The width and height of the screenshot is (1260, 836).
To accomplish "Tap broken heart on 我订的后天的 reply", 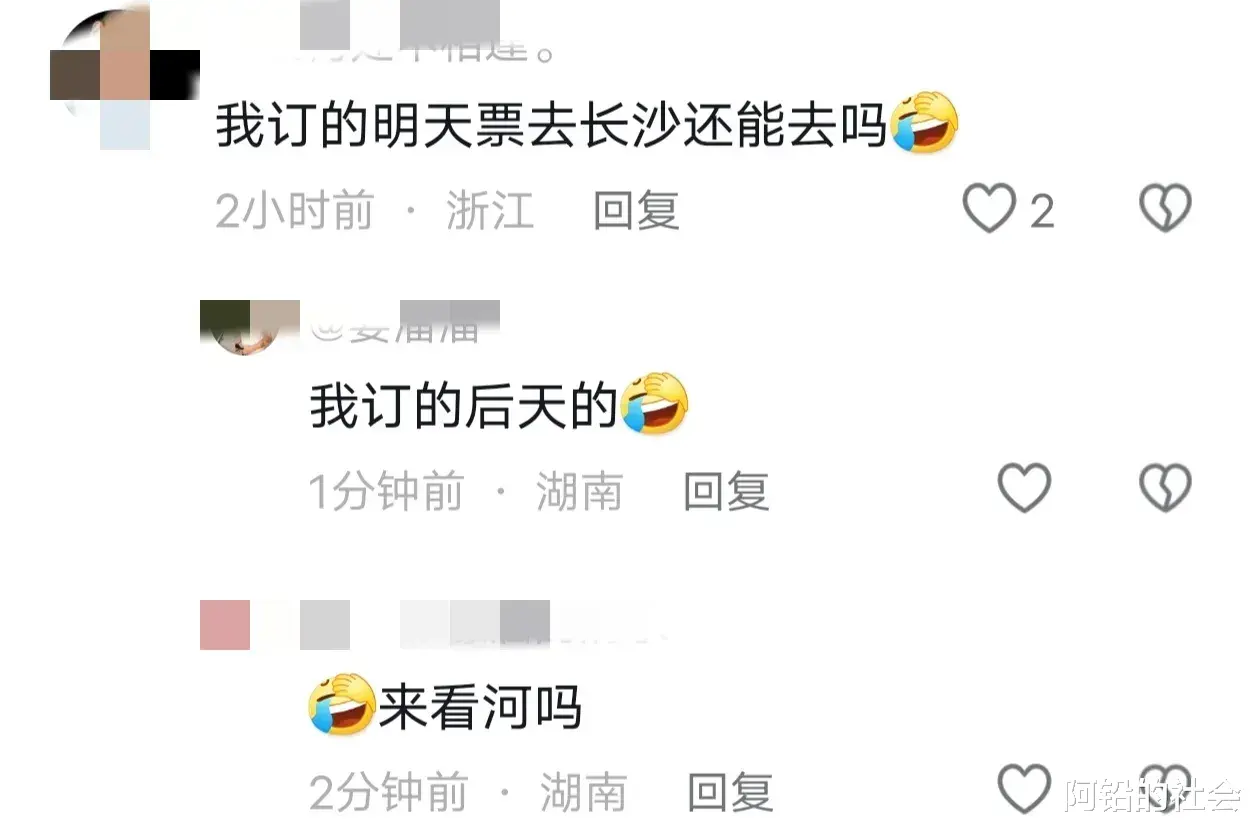I will (x=1166, y=488).
